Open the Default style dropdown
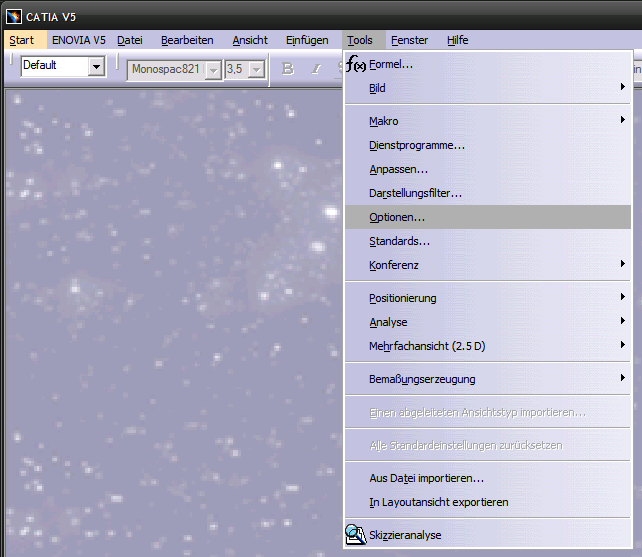The image size is (642, 557). (96, 67)
